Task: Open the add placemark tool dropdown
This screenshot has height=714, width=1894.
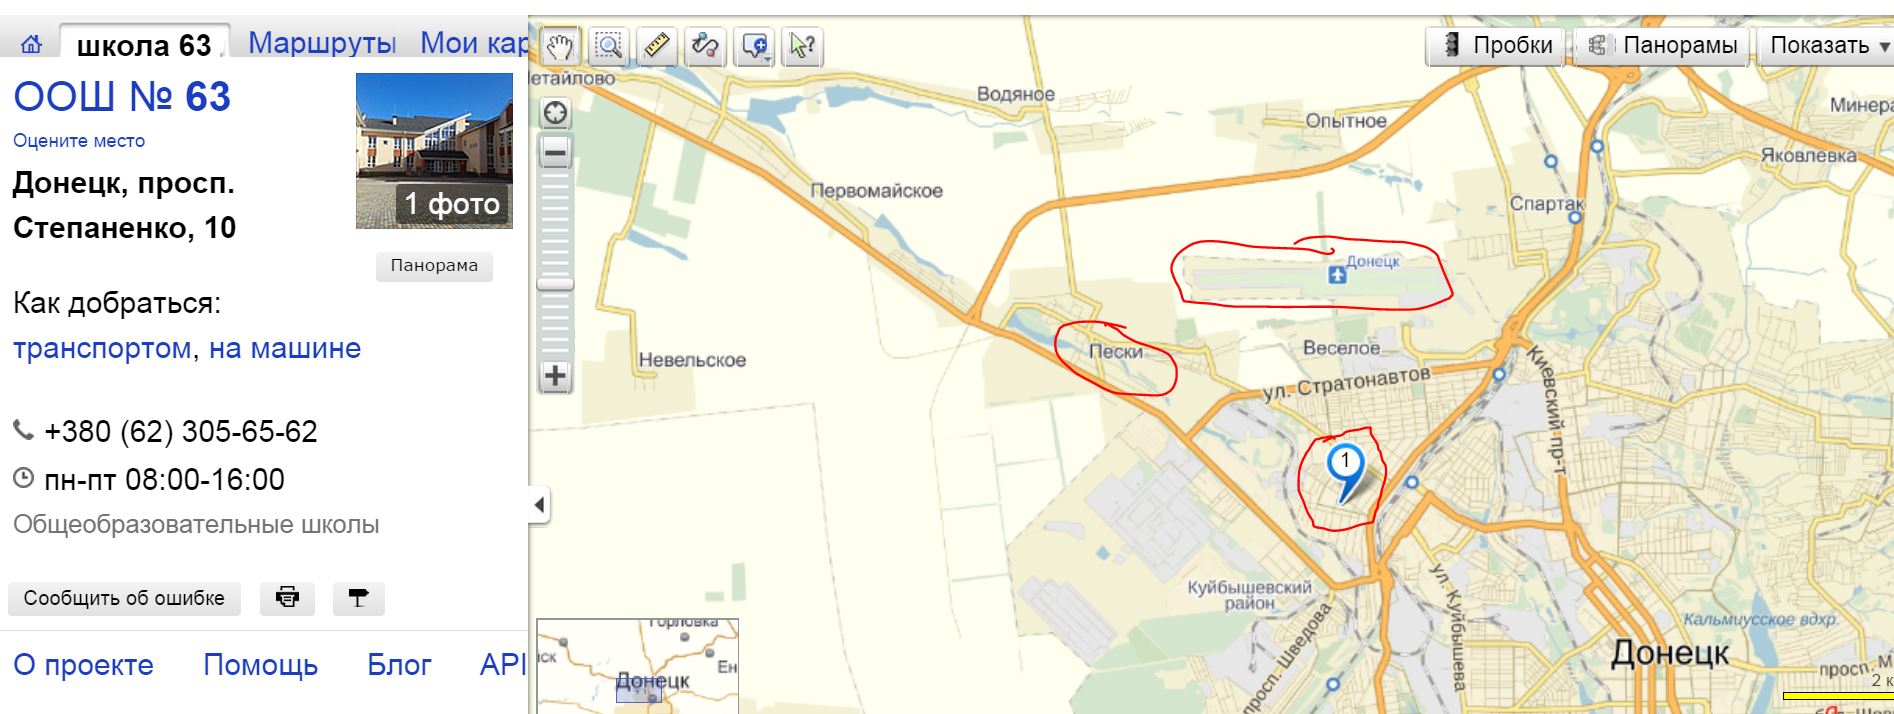Action: 755,46
